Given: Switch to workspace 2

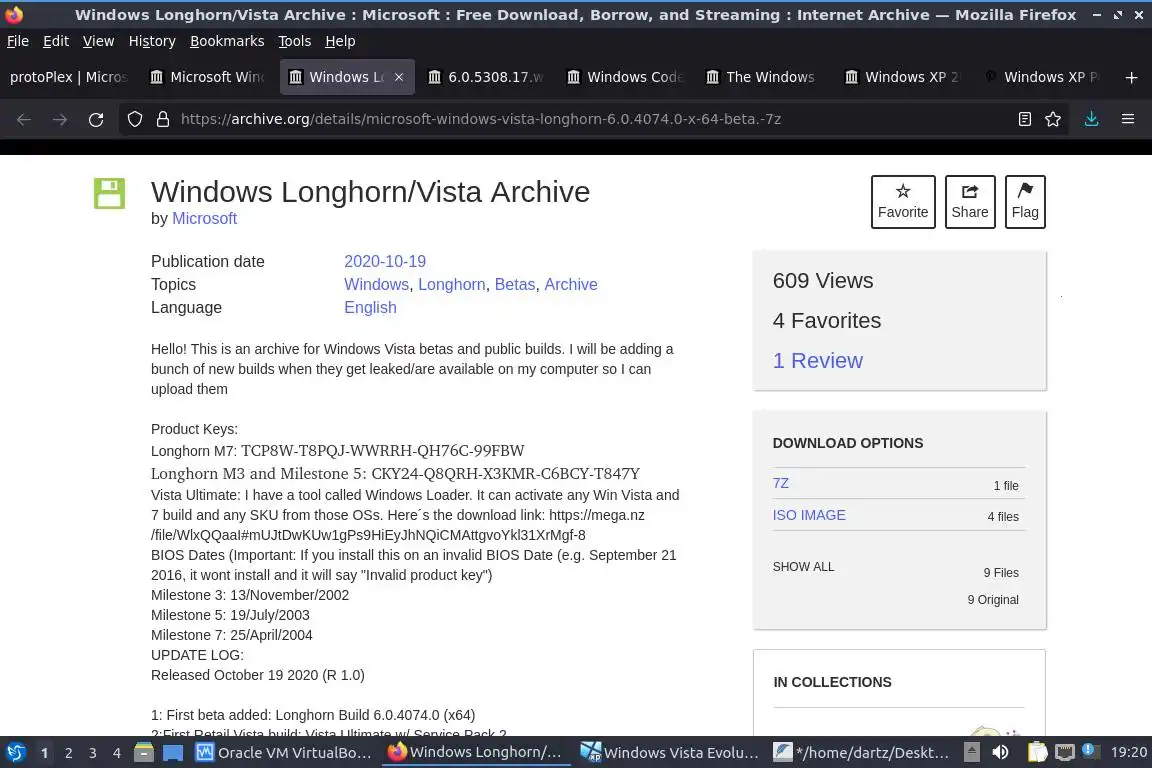Looking at the screenshot, I should [x=68, y=753].
